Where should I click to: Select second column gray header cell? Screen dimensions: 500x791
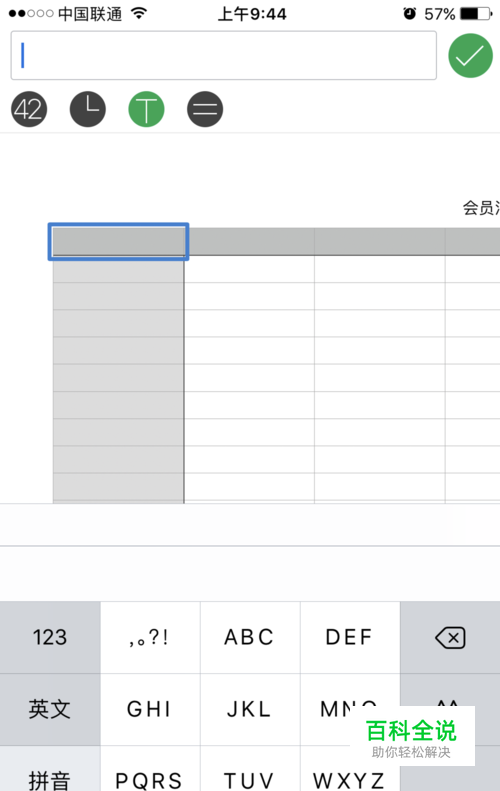pyautogui.click(x=249, y=242)
